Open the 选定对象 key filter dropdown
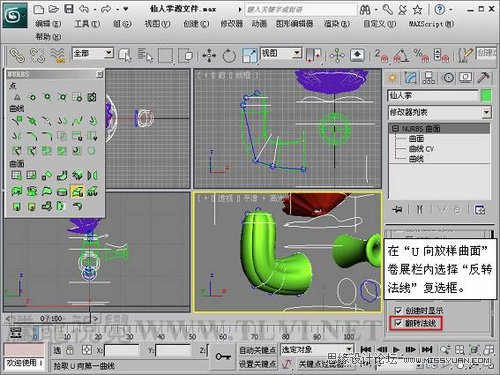Image resolution: width=500 pixels, height=375 pixels. [x=349, y=349]
